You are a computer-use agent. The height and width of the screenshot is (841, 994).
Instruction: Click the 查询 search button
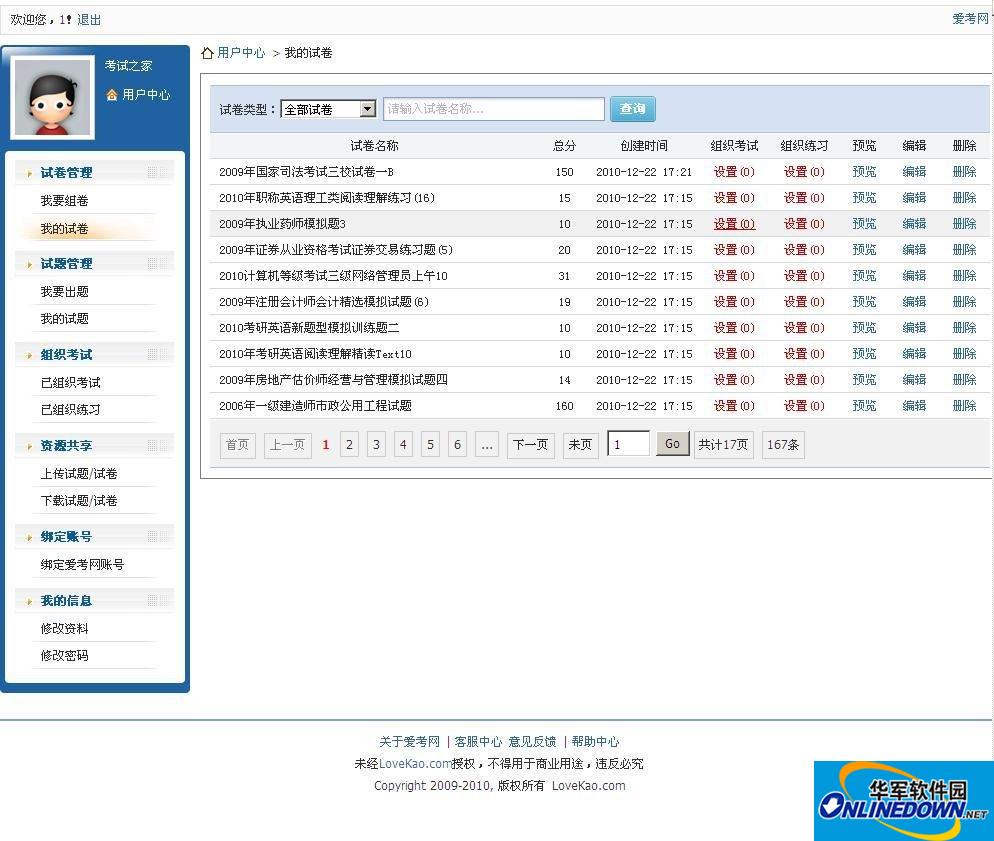(x=632, y=109)
